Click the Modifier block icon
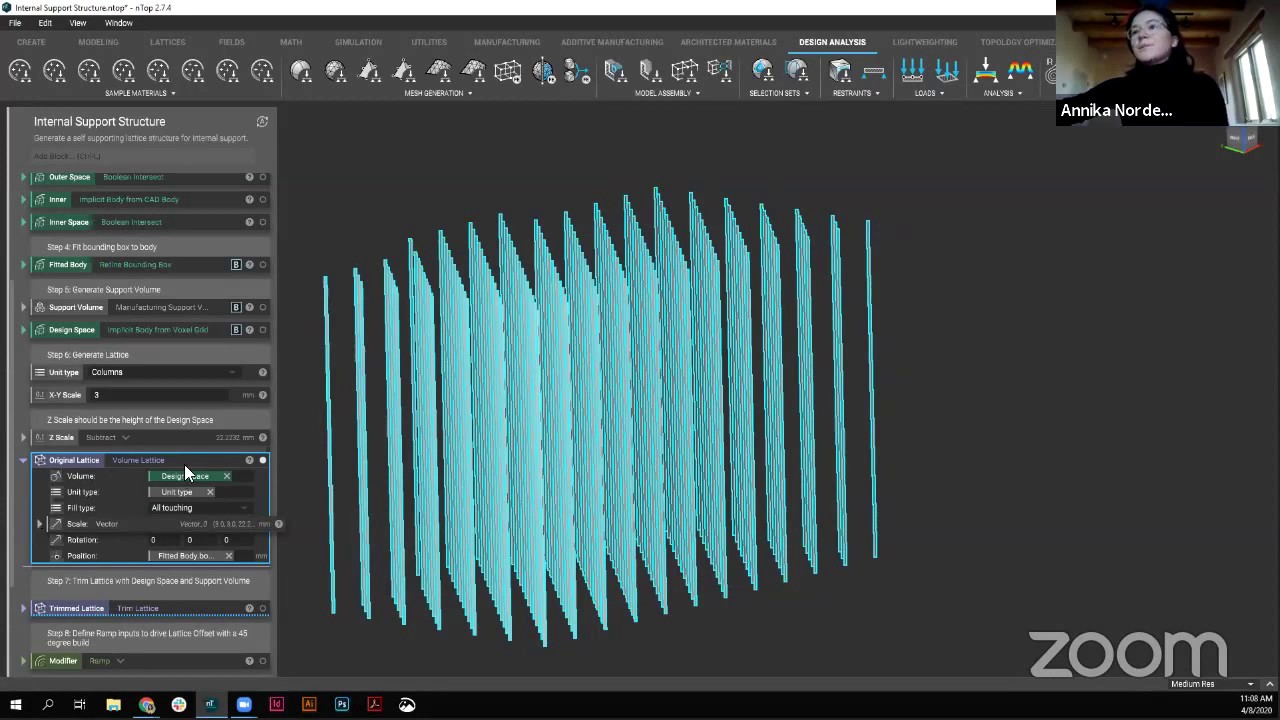Screen dimensions: 1280x720 pos(40,661)
